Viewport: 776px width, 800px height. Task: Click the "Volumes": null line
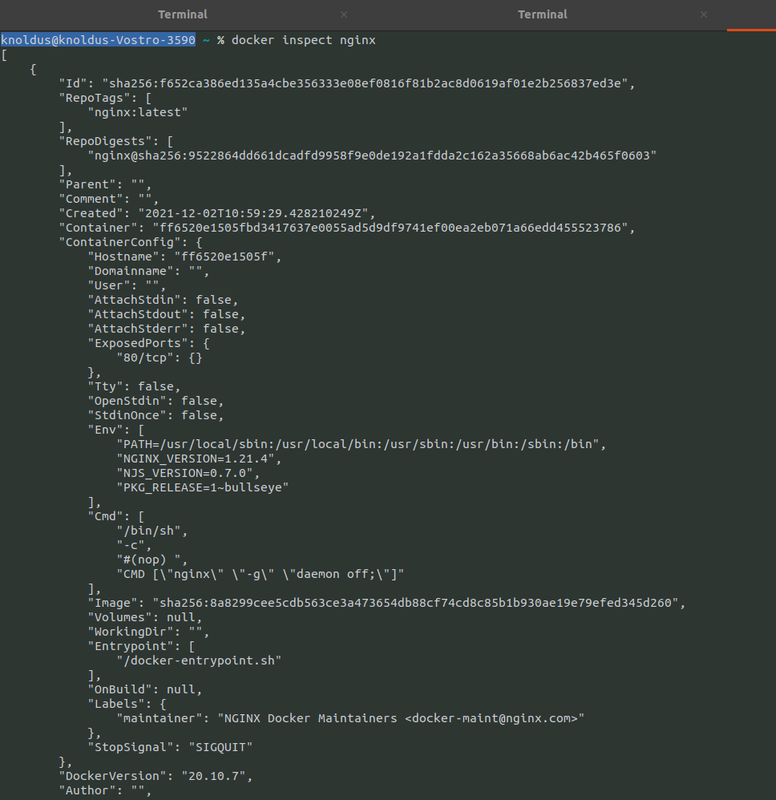coord(145,617)
